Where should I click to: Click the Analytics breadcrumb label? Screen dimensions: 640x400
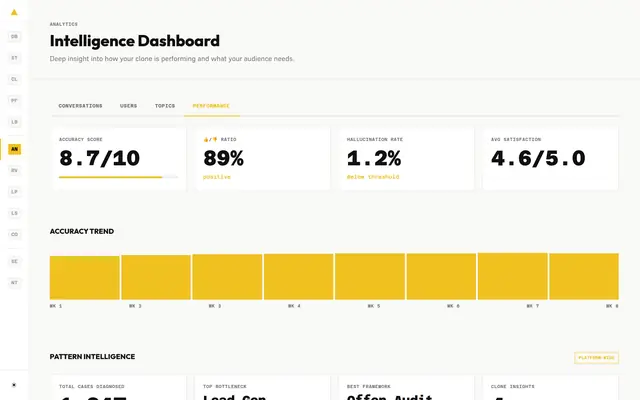click(64, 24)
